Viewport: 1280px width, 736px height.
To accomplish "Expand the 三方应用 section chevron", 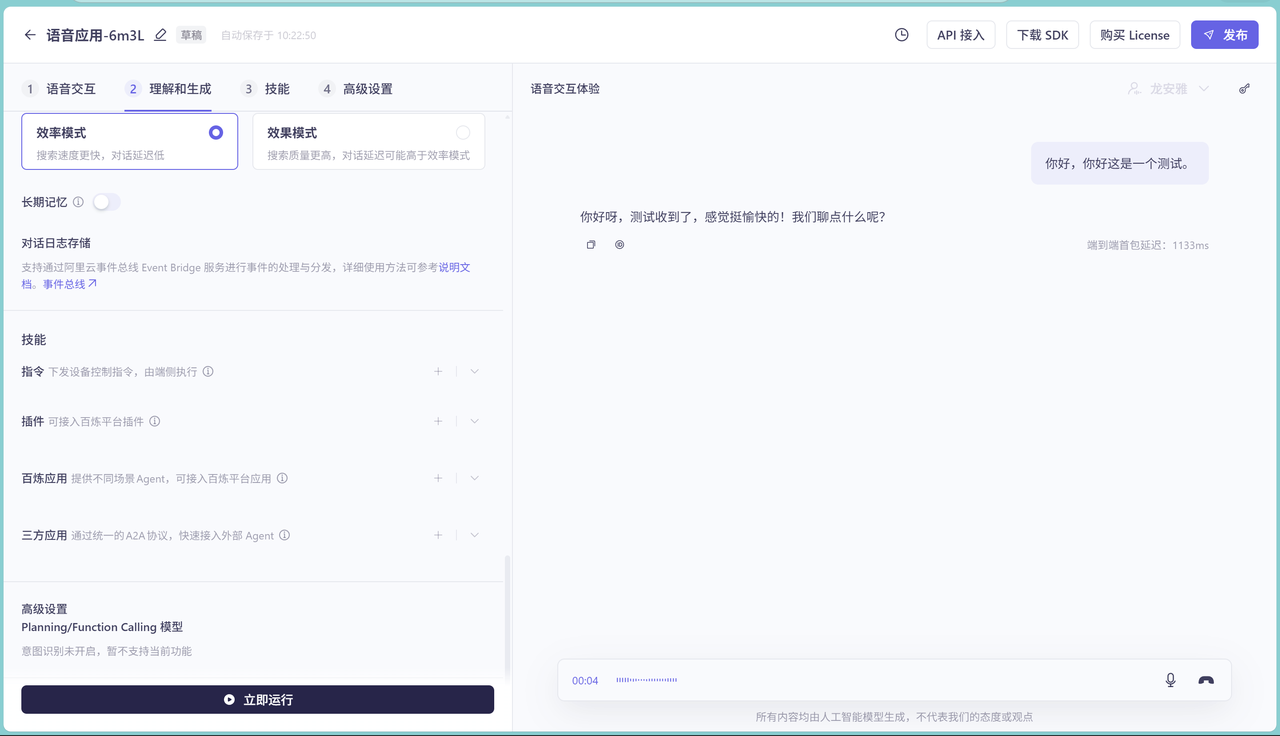I will click(474, 536).
